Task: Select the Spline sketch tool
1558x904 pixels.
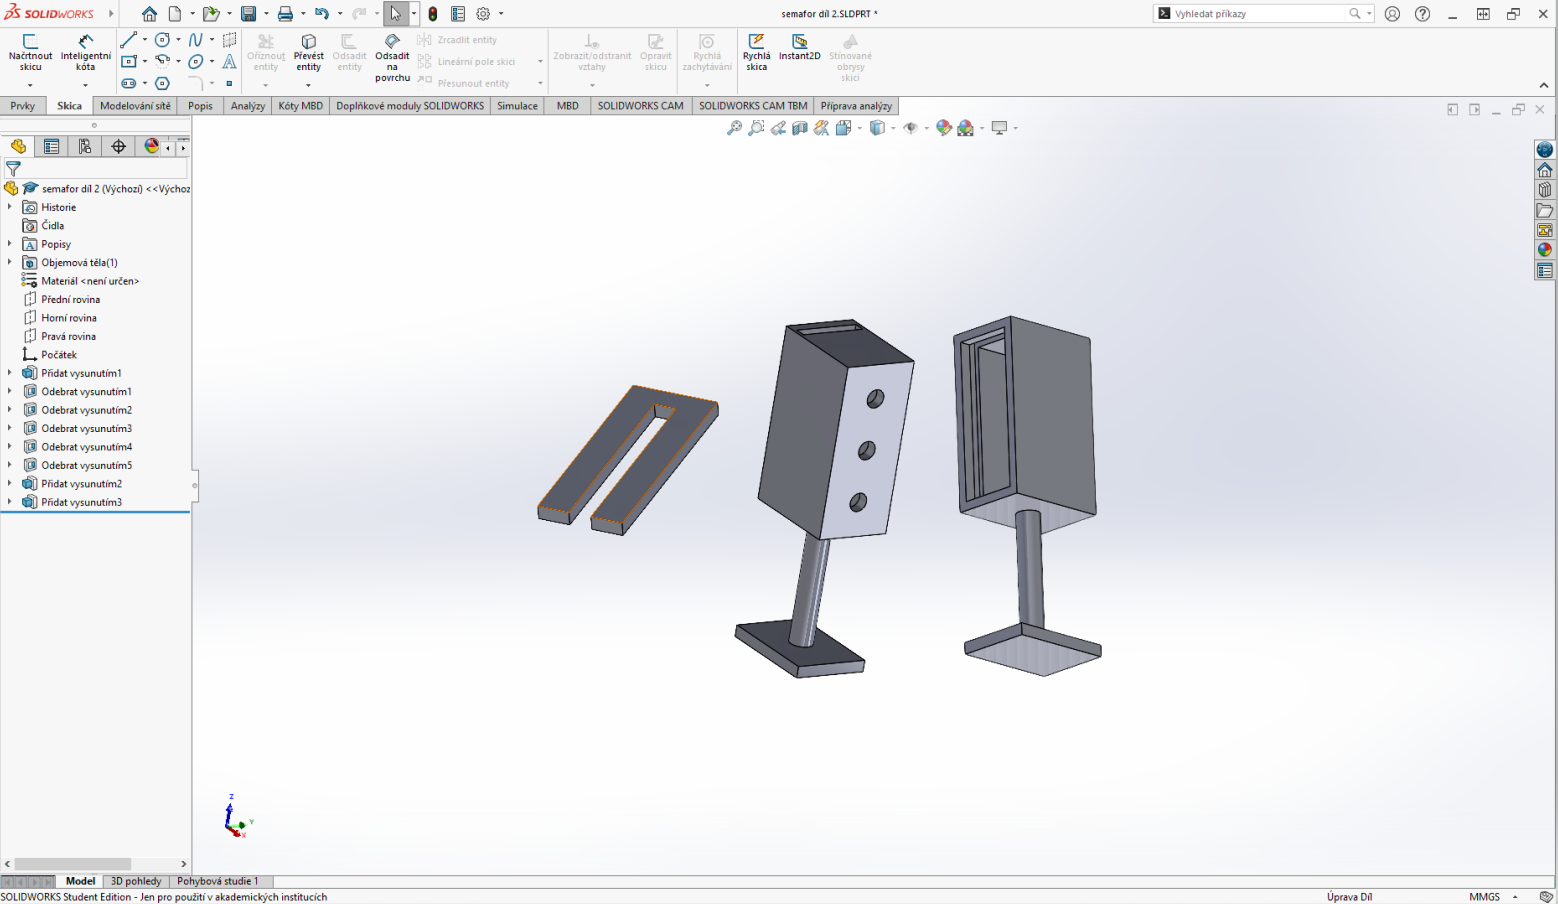Action: (196, 39)
